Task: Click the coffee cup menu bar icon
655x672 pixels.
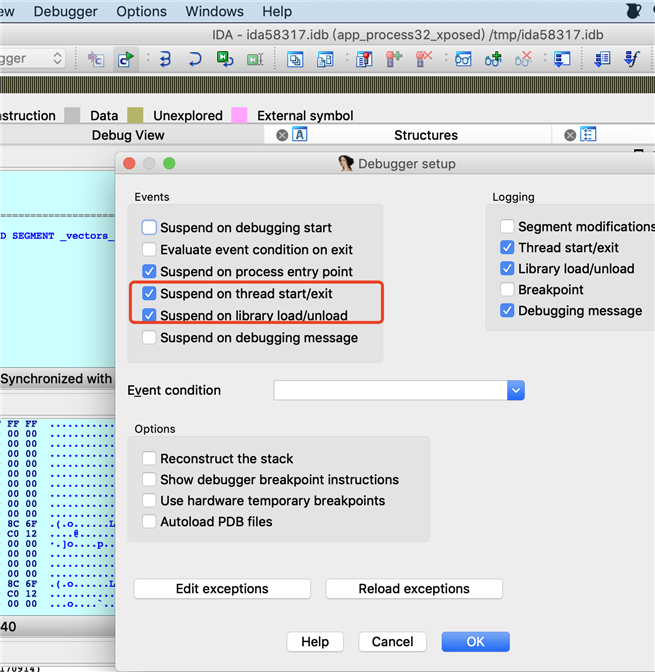Action: (x=634, y=11)
